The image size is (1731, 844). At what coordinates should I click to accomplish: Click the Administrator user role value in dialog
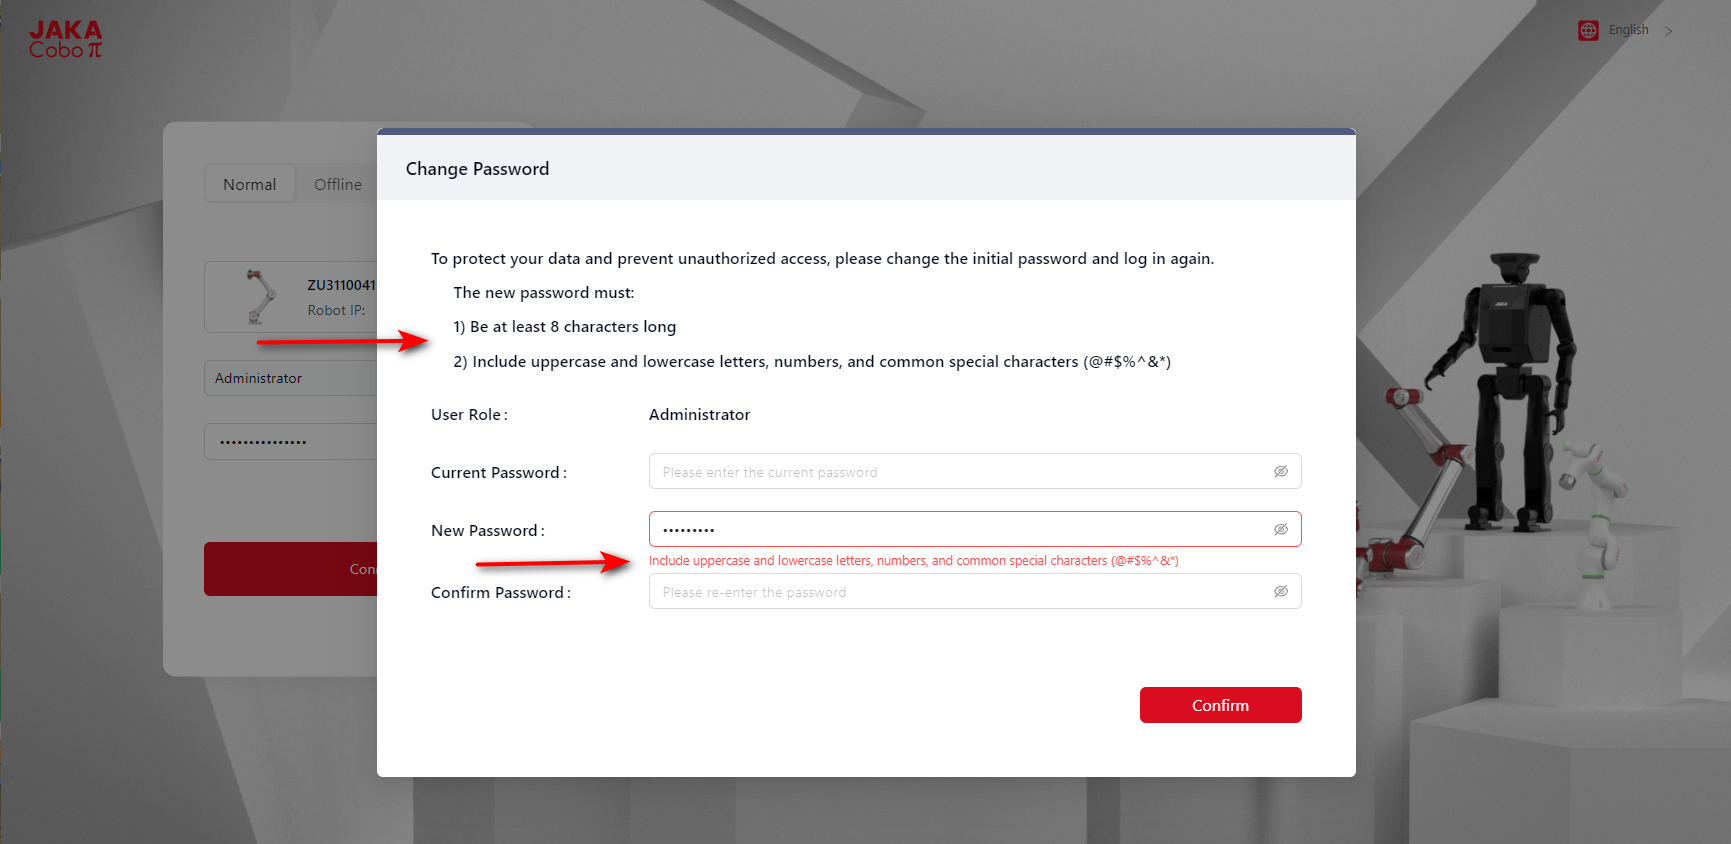(x=699, y=415)
